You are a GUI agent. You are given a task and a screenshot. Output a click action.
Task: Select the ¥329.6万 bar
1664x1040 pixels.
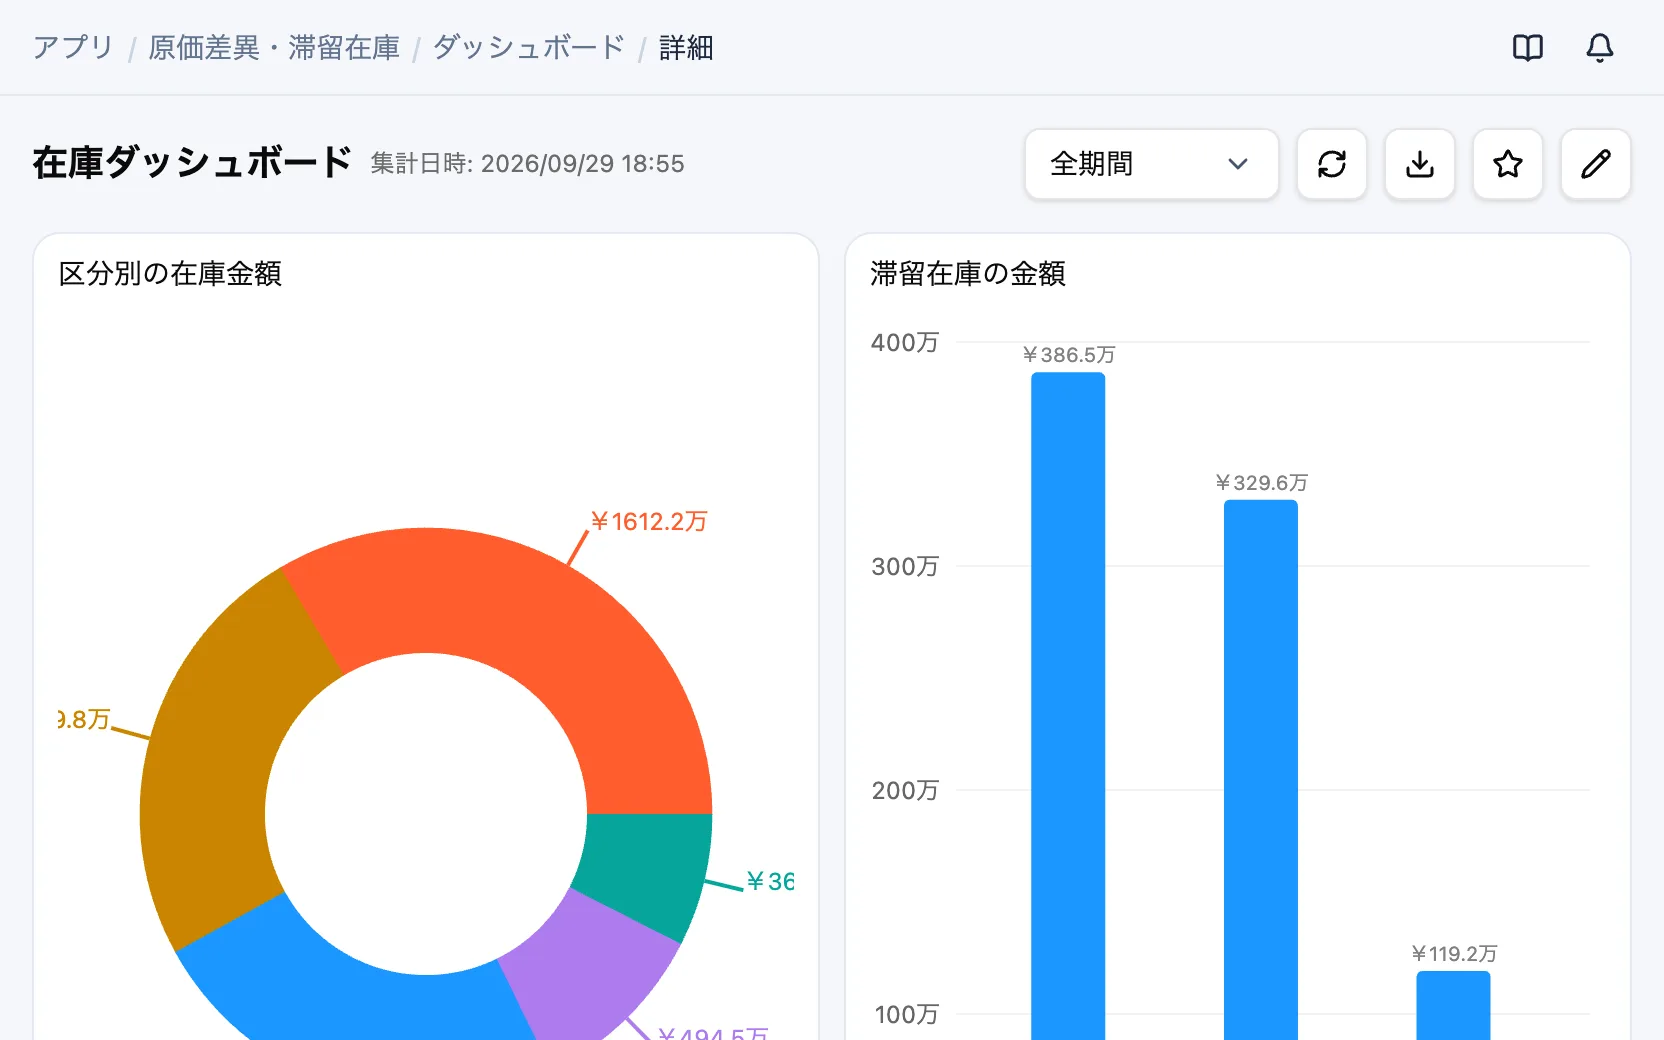1261,770
